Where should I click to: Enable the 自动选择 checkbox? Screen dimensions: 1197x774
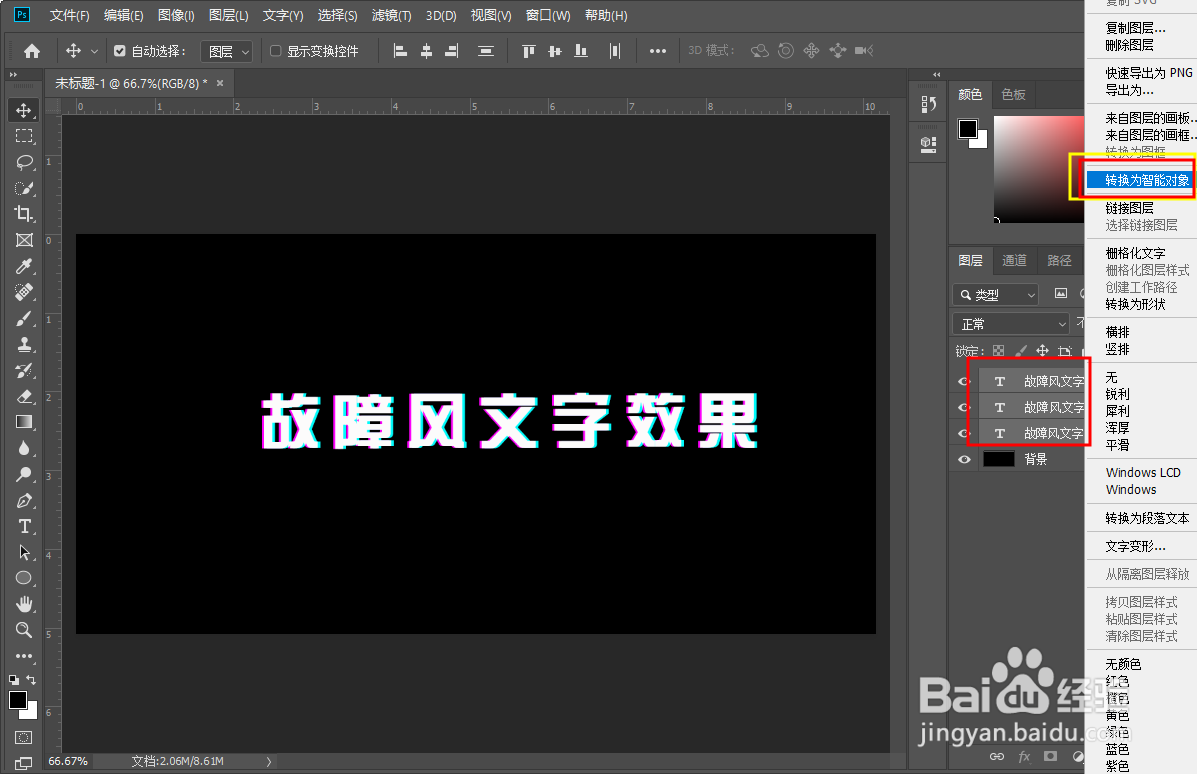[x=120, y=50]
